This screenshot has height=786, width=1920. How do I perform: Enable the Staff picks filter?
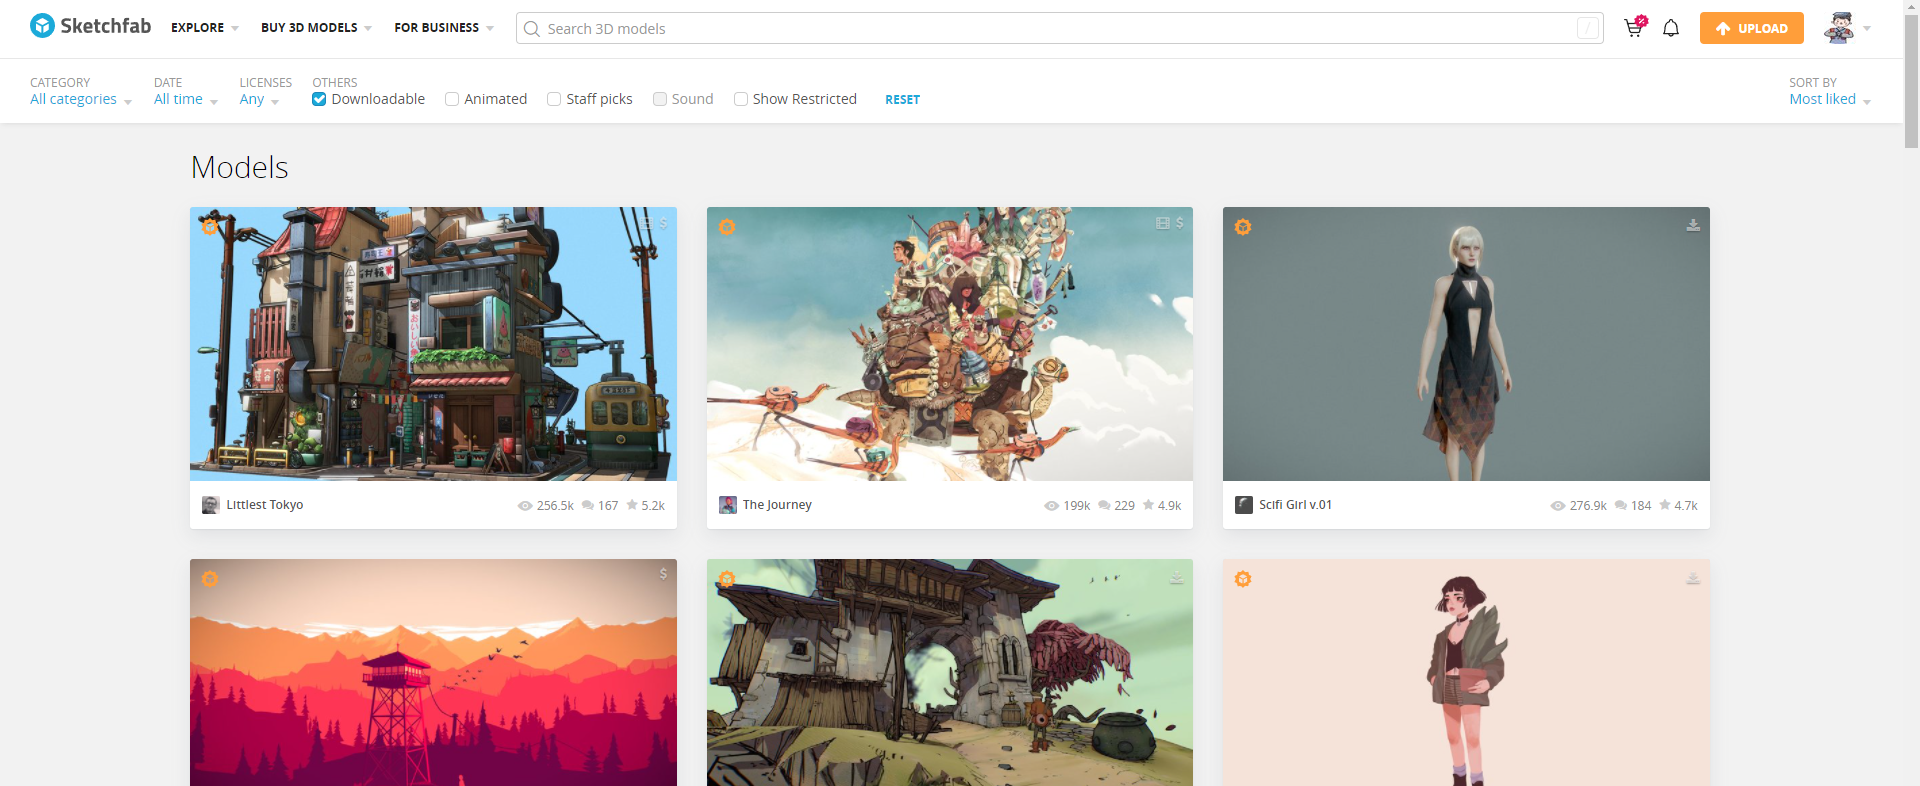(x=554, y=99)
